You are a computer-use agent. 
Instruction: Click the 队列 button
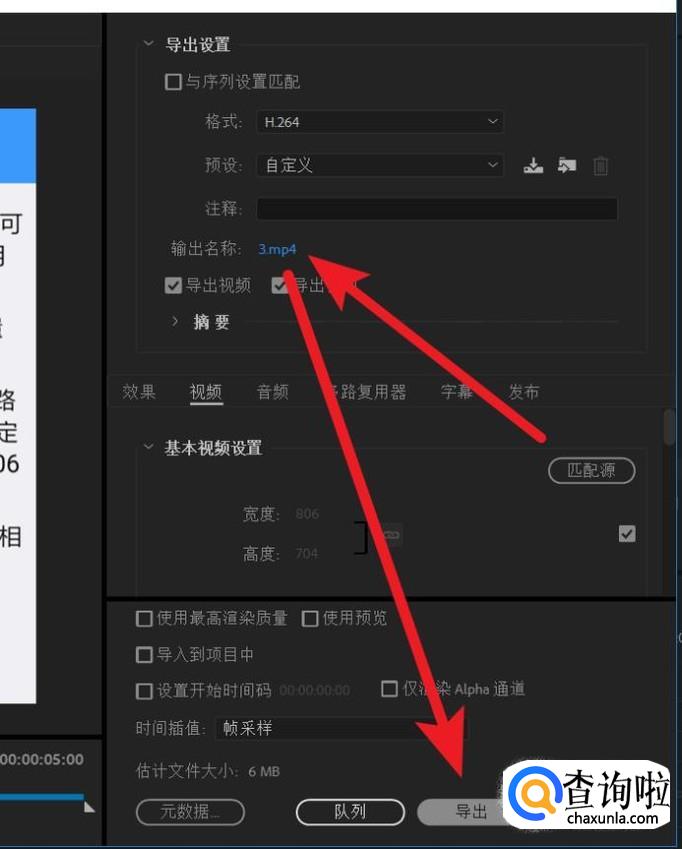coord(350,811)
